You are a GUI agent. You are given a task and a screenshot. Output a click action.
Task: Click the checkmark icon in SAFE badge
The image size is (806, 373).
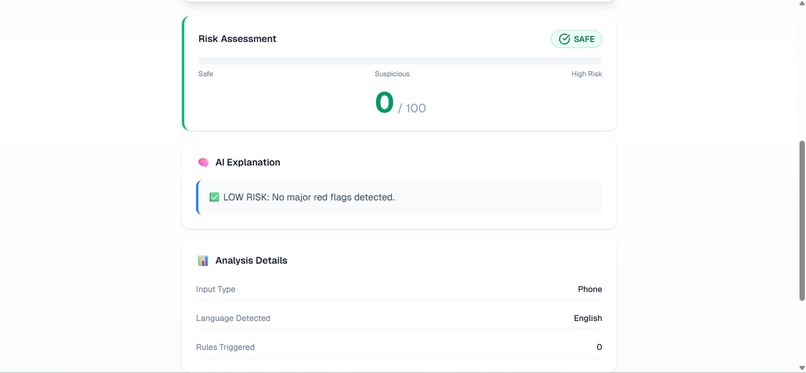(x=564, y=39)
